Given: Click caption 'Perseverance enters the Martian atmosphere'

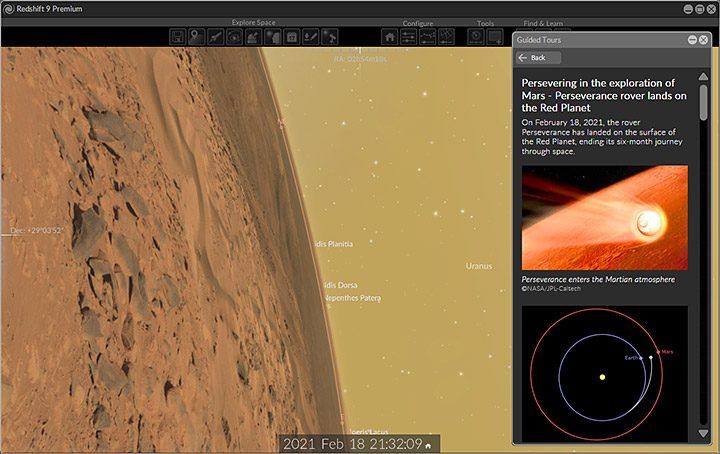Looking at the screenshot, I should pyautogui.click(x=598, y=279).
